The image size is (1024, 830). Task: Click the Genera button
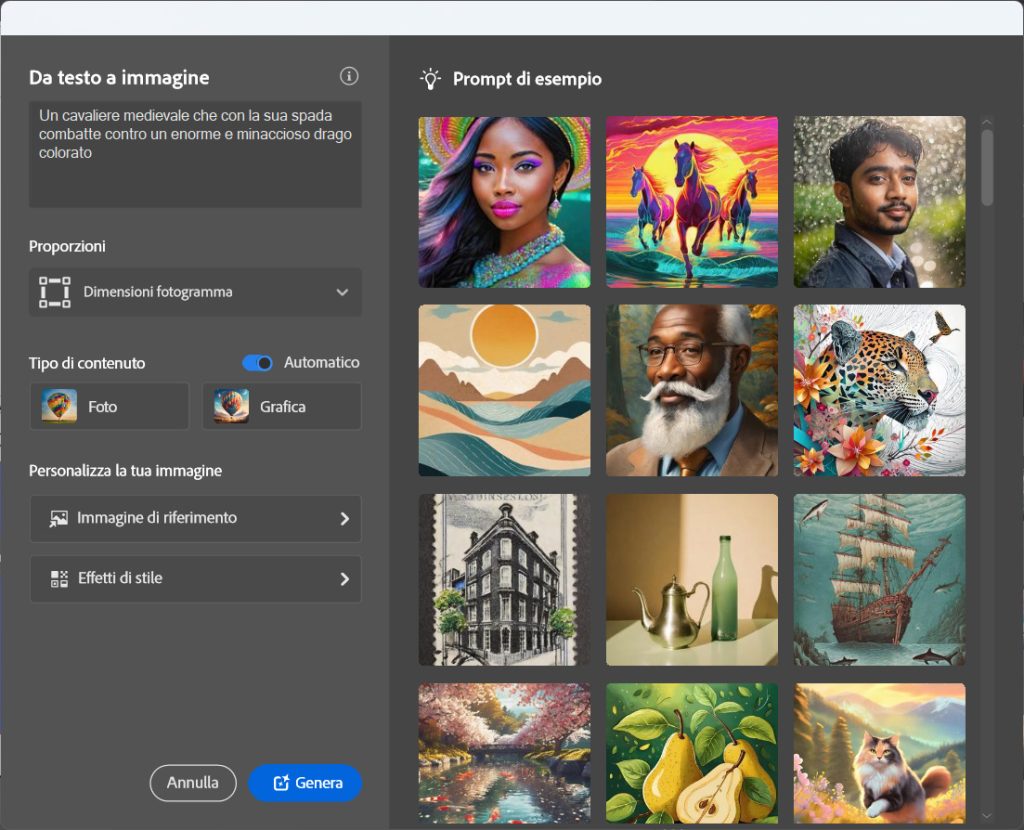(x=305, y=782)
